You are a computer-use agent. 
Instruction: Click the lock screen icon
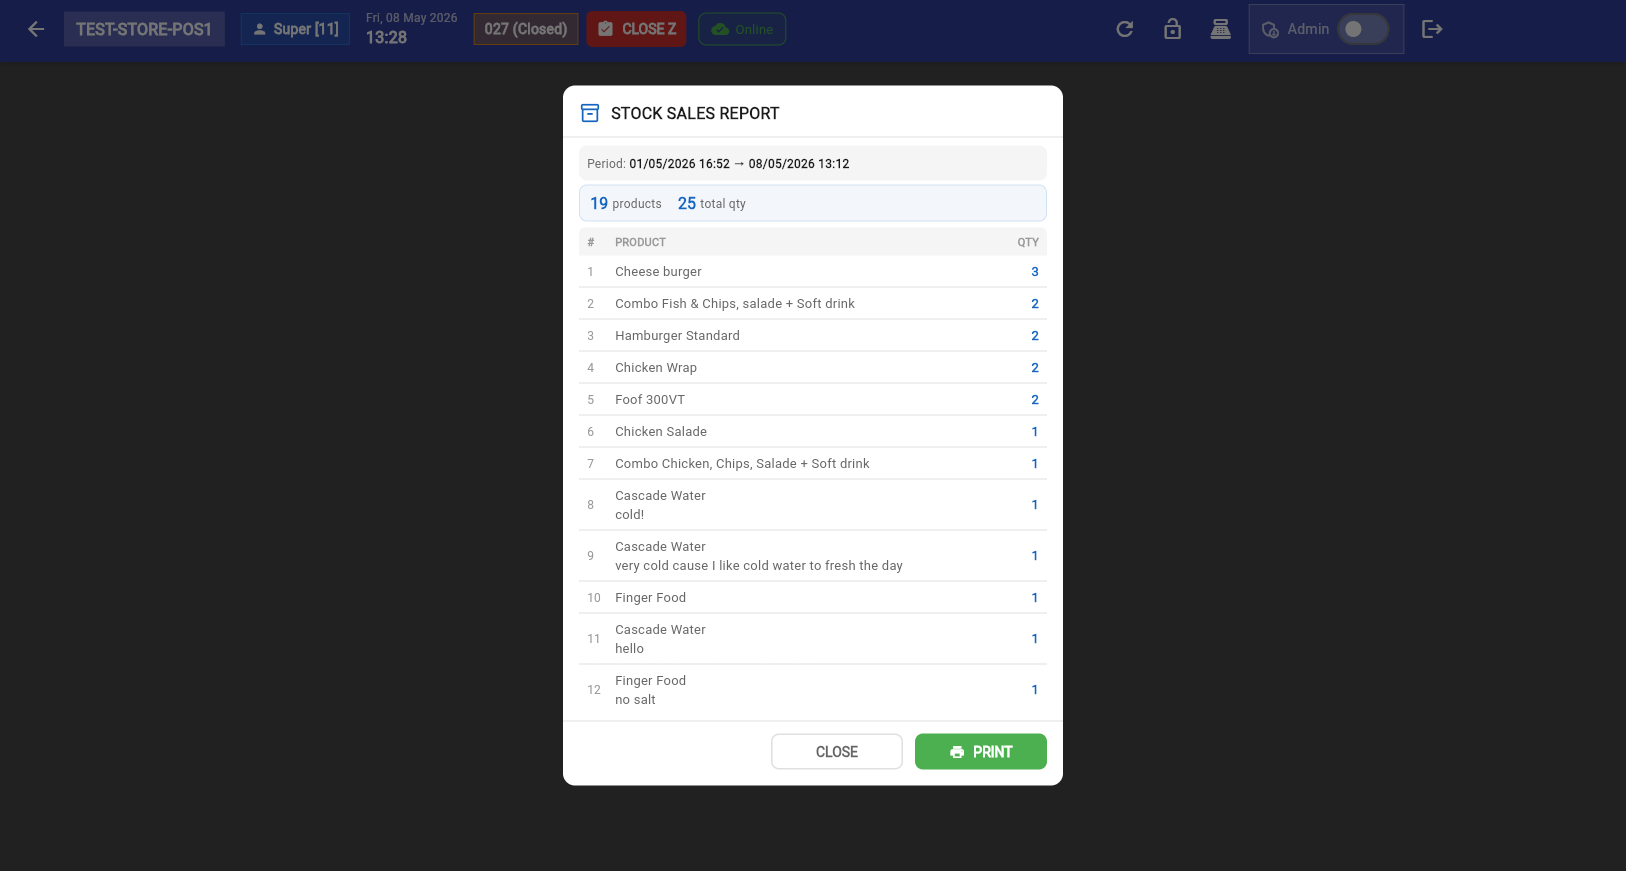(x=1172, y=29)
